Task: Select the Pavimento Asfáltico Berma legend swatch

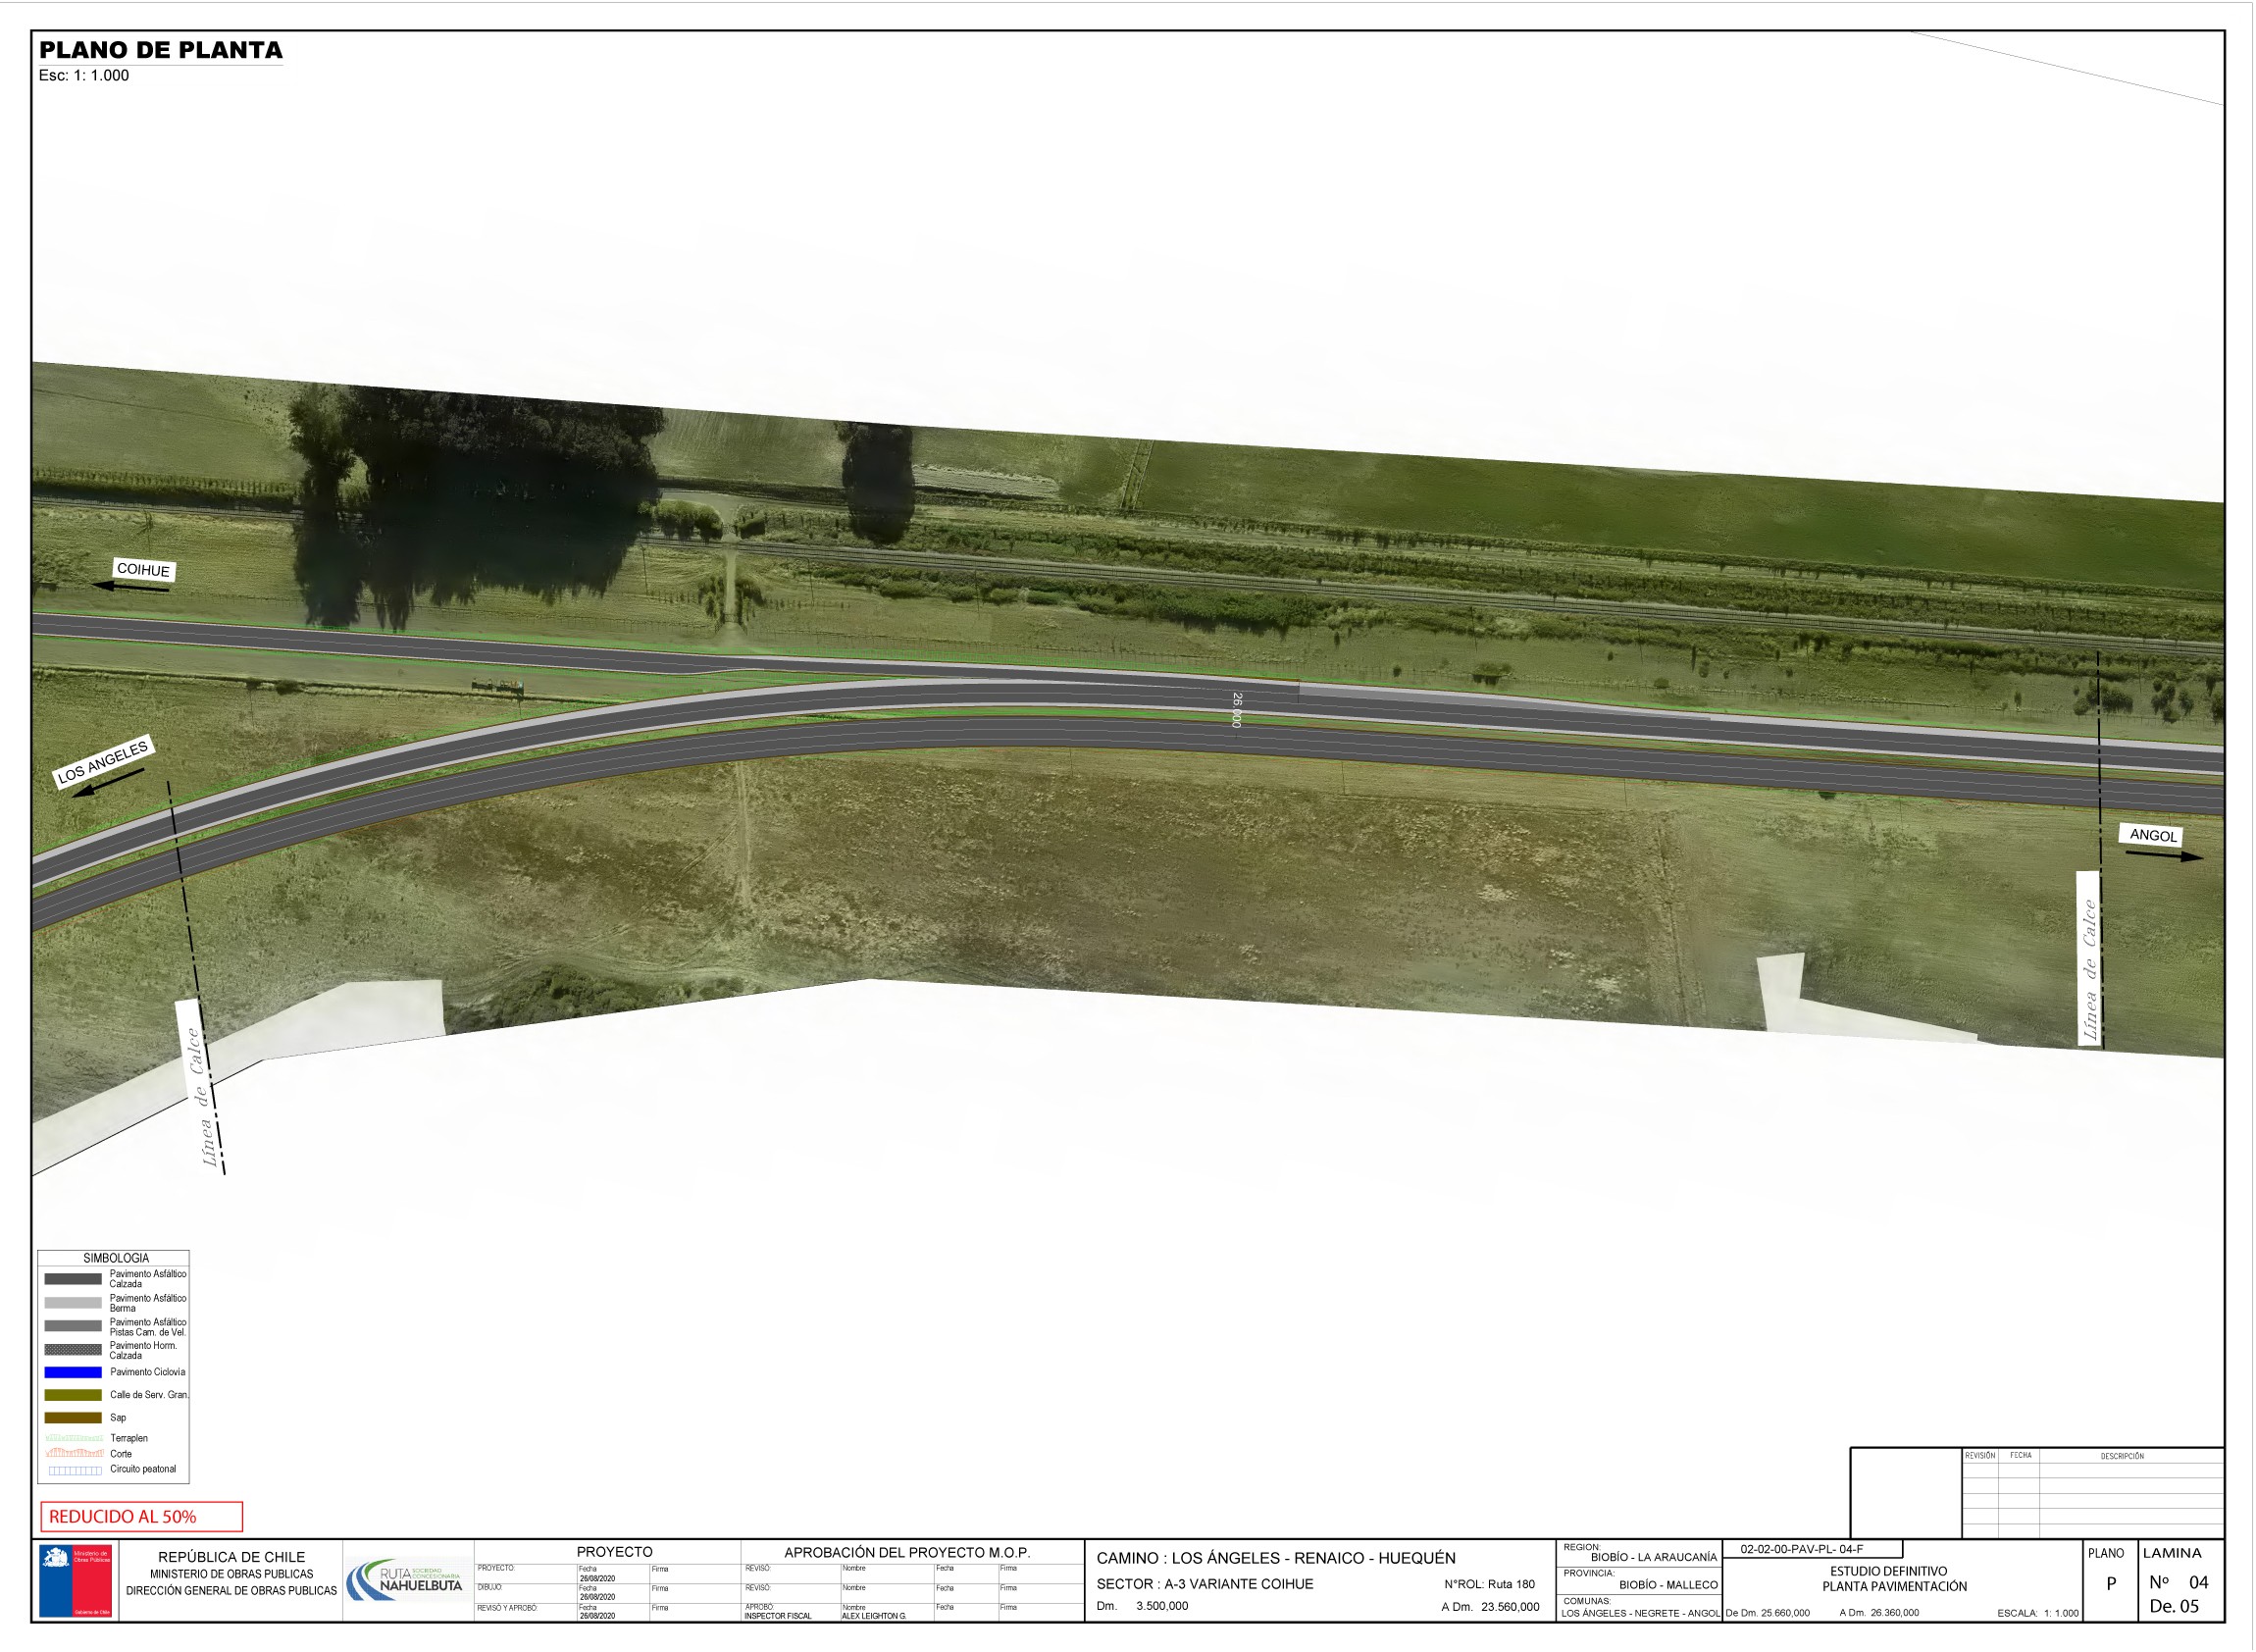Action: (x=73, y=1303)
